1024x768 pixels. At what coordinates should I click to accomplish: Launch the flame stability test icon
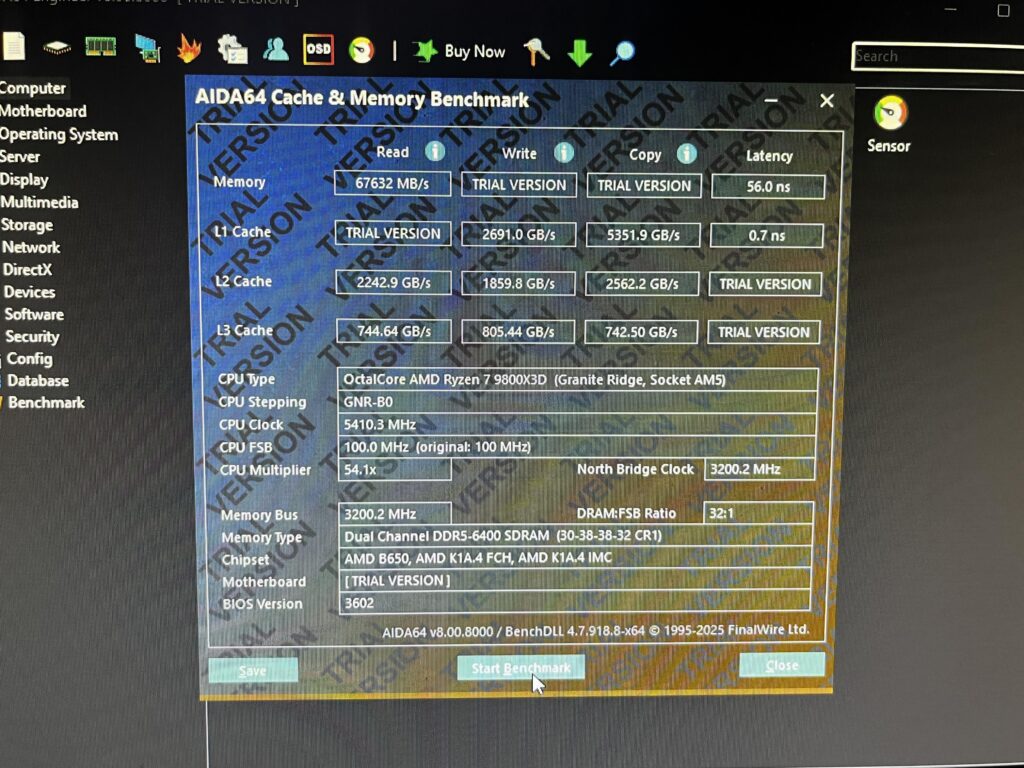pyautogui.click(x=189, y=49)
